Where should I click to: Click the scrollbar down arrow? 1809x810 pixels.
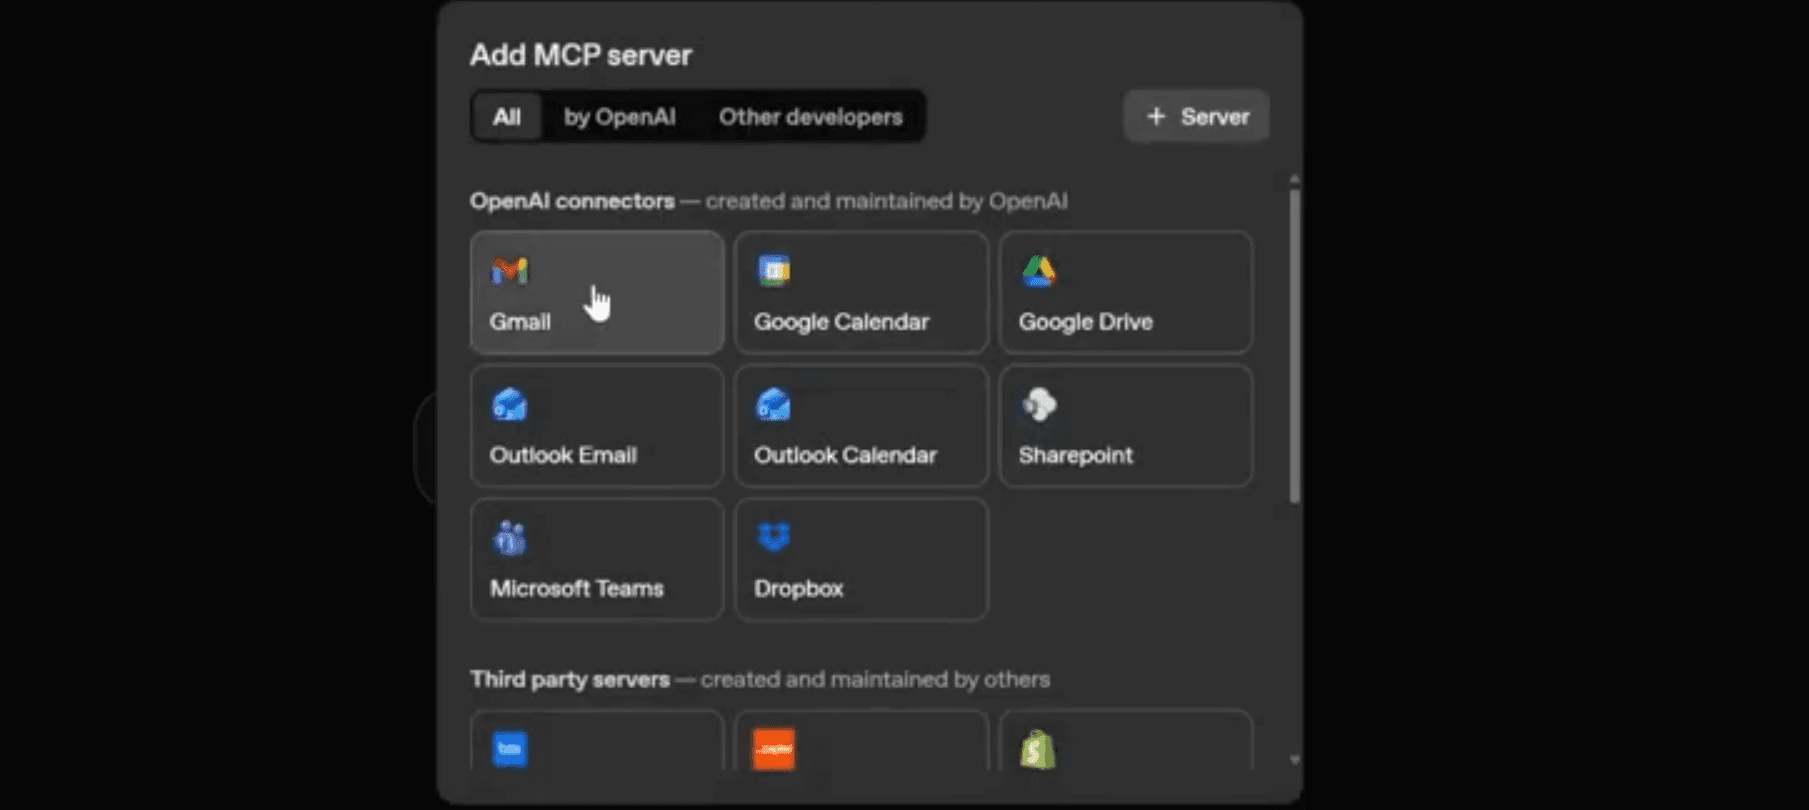[1295, 760]
